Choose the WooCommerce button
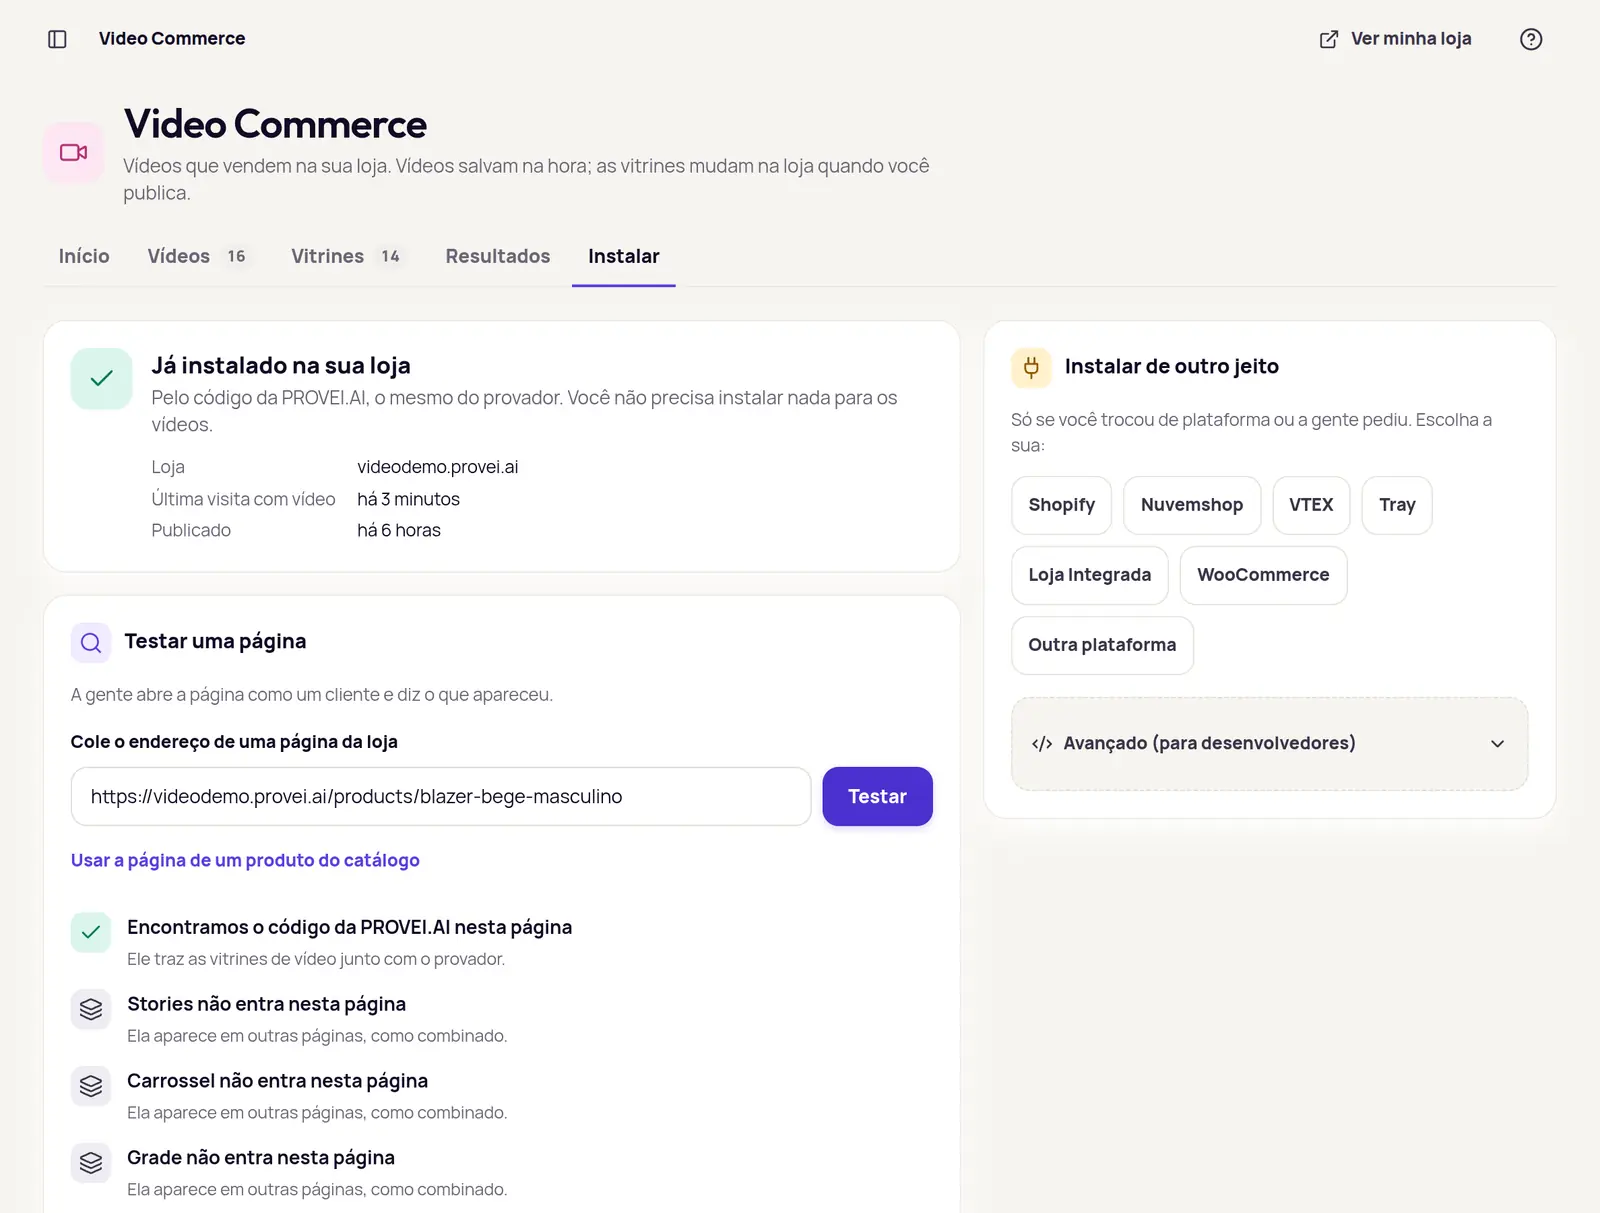This screenshot has height=1213, width=1600. coord(1263,575)
